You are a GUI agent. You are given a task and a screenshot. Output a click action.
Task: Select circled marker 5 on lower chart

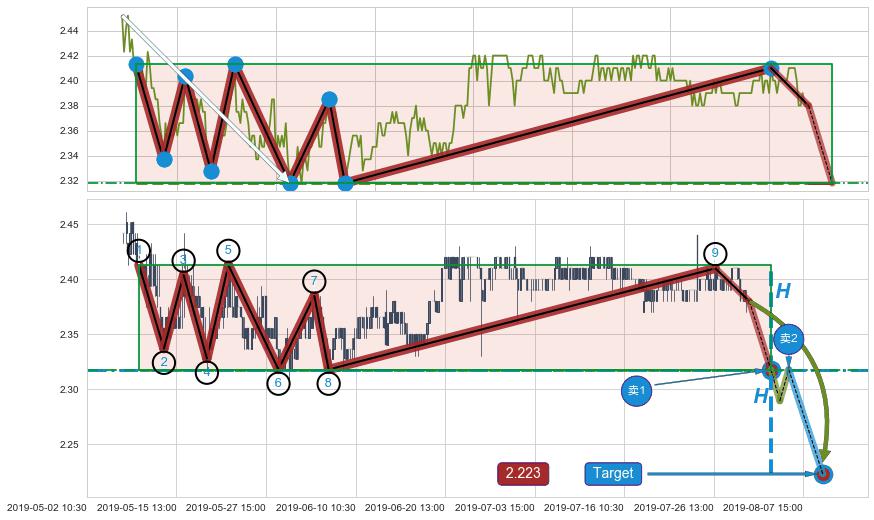point(228,250)
